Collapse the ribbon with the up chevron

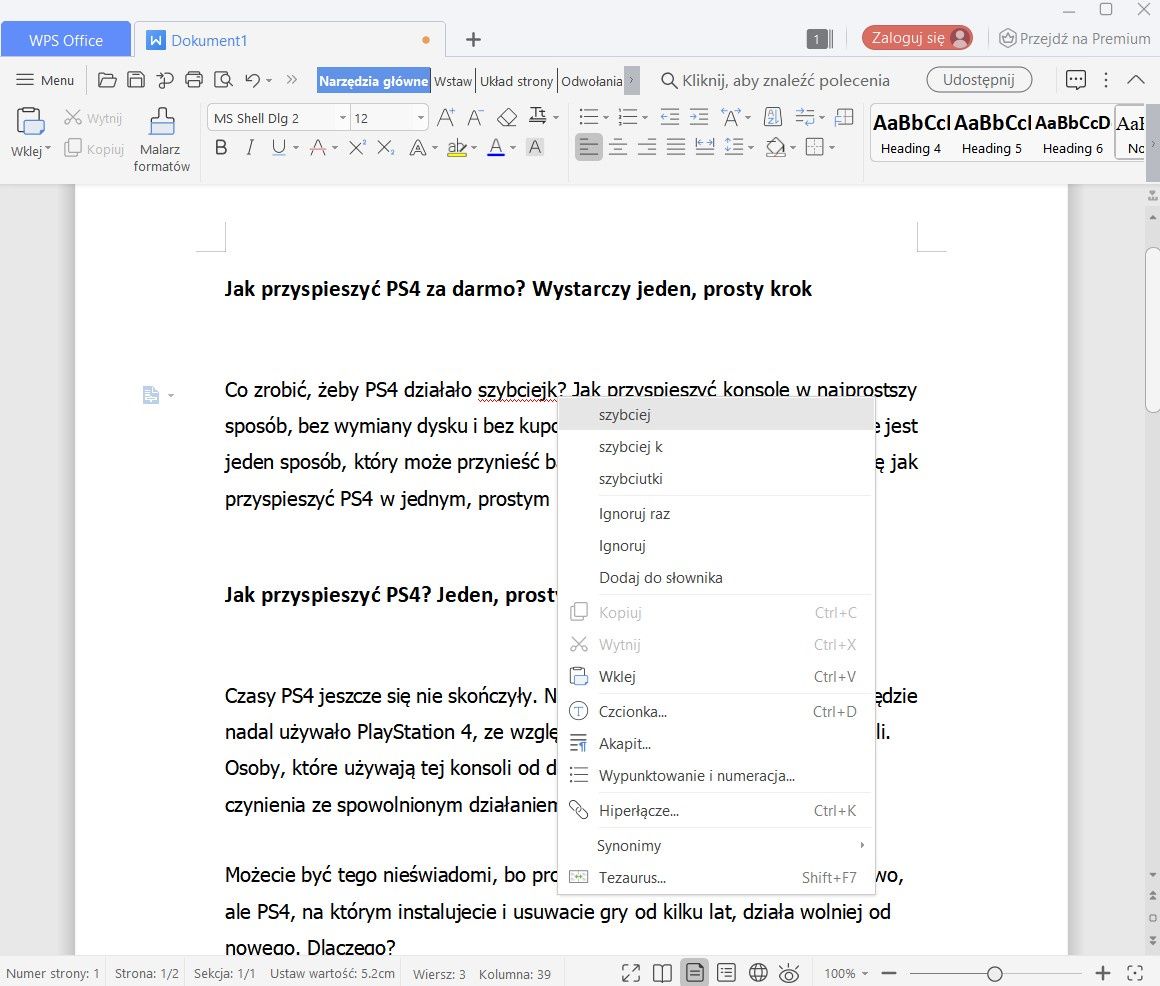tap(1136, 80)
